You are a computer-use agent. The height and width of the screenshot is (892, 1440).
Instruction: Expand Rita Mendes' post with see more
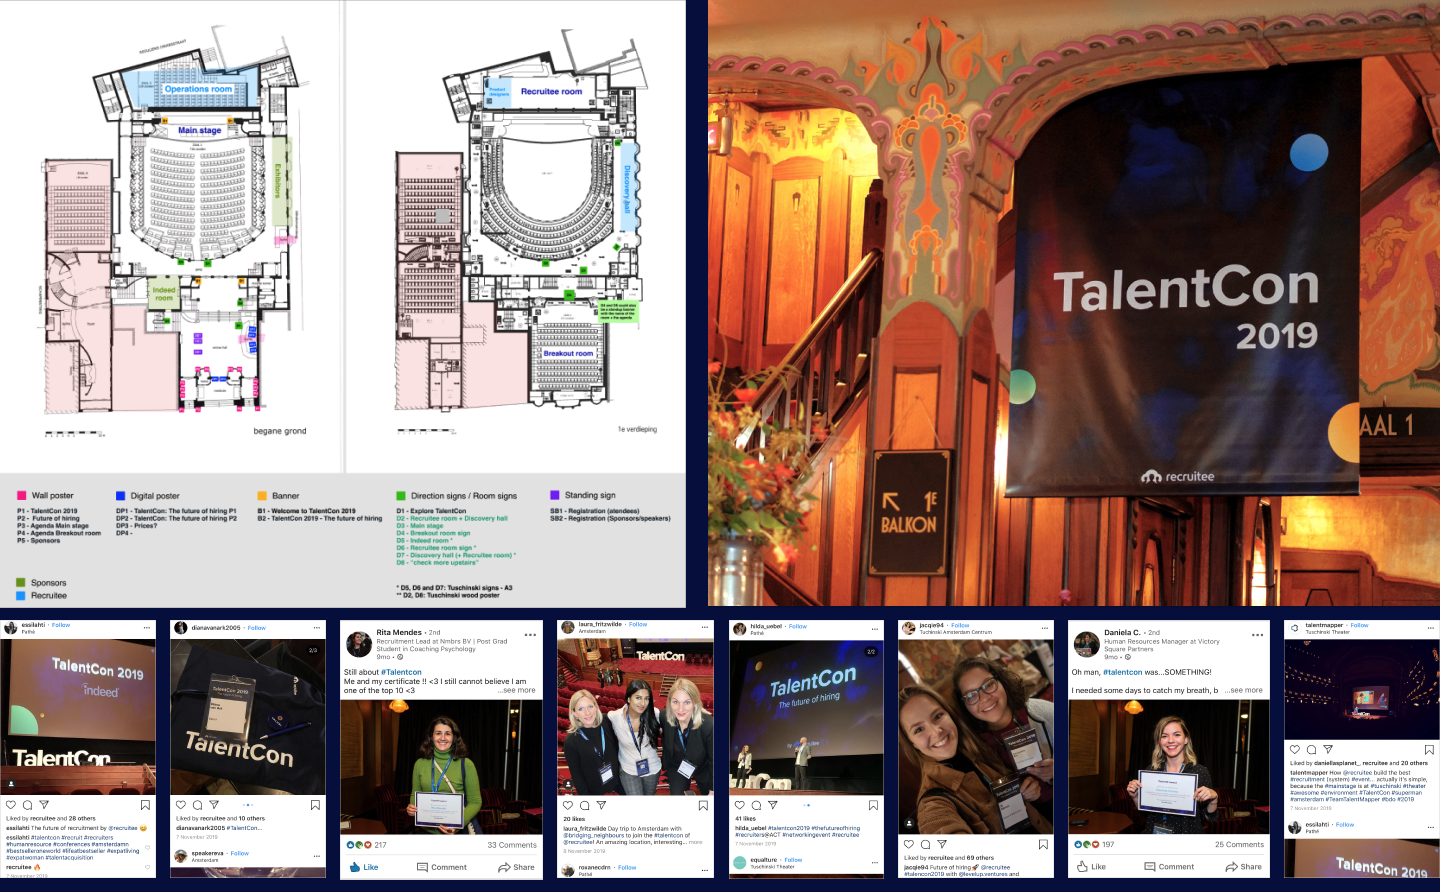pos(519,690)
